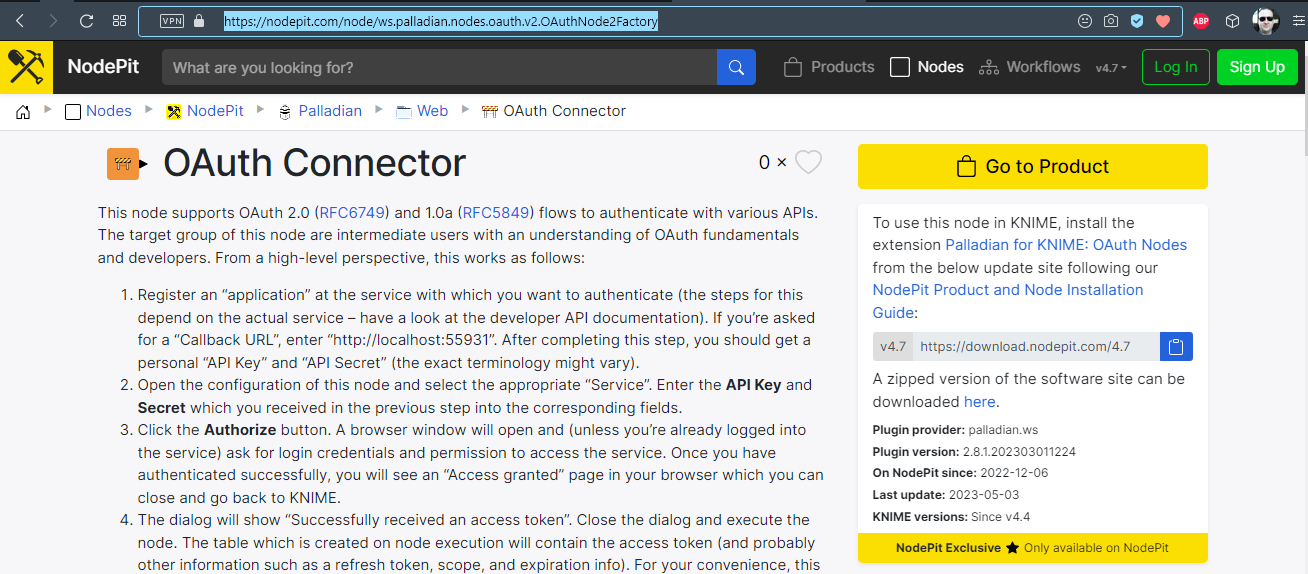The height and width of the screenshot is (574, 1308).
Task: Toggle the VPN badge in address bar
Action: [x=172, y=21]
